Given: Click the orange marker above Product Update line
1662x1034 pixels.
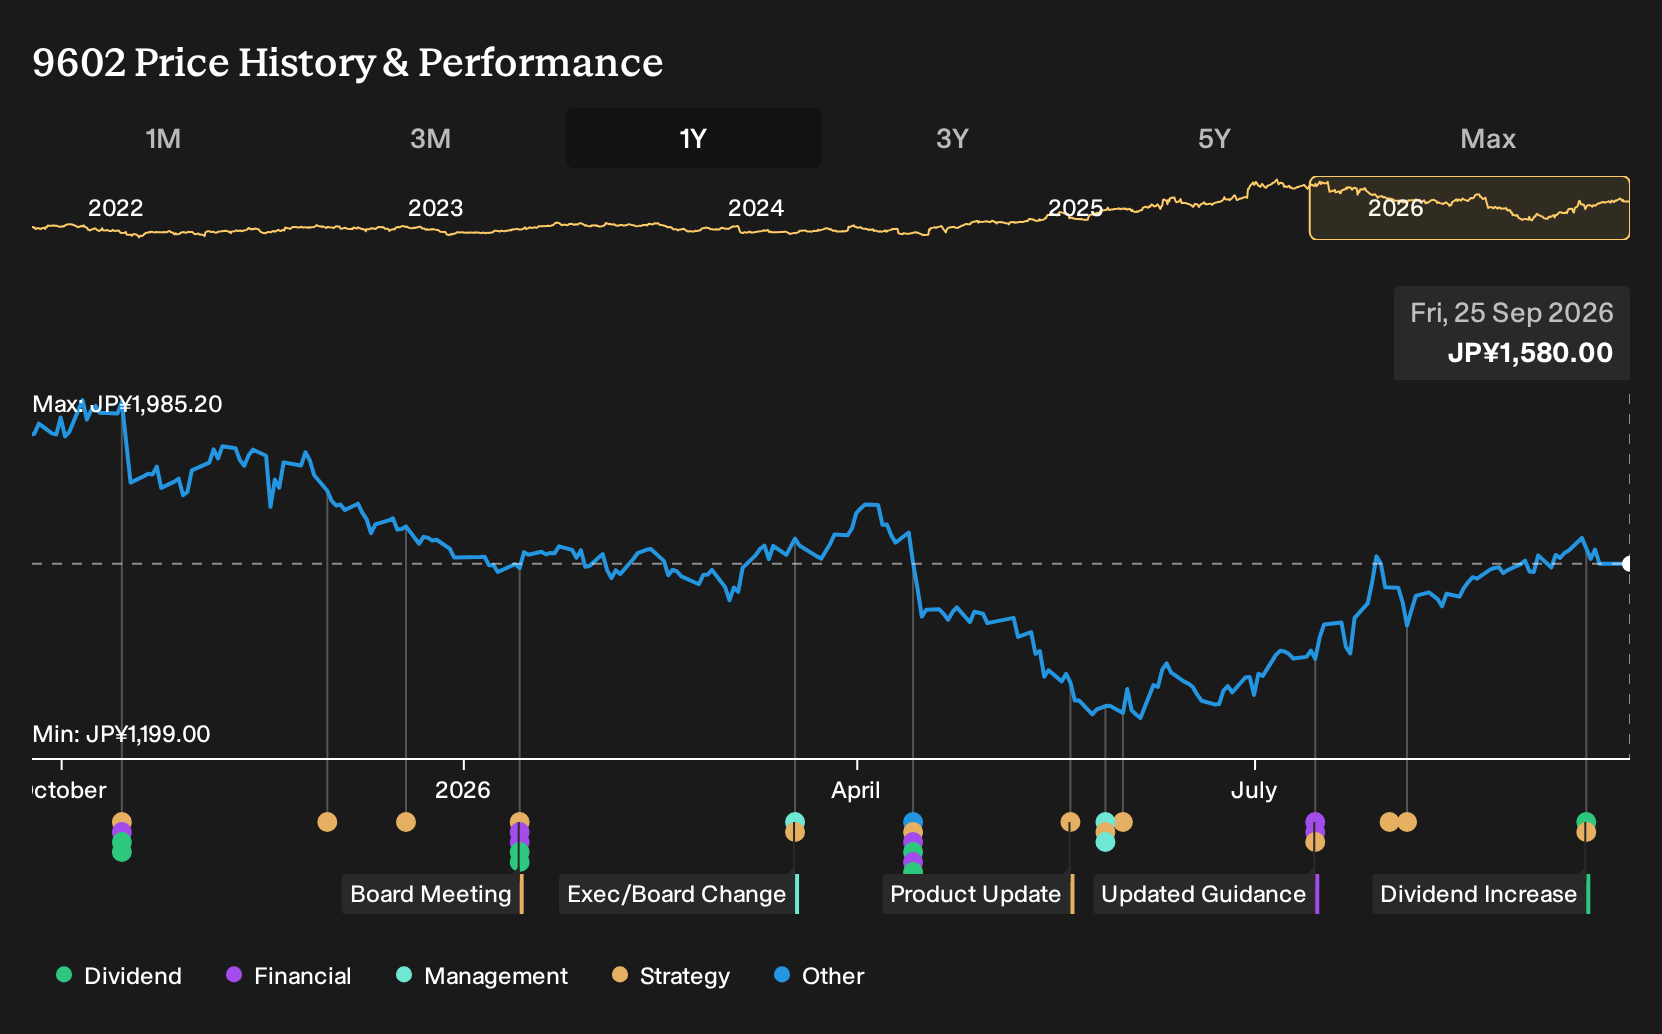Looking at the screenshot, I should point(1070,822).
